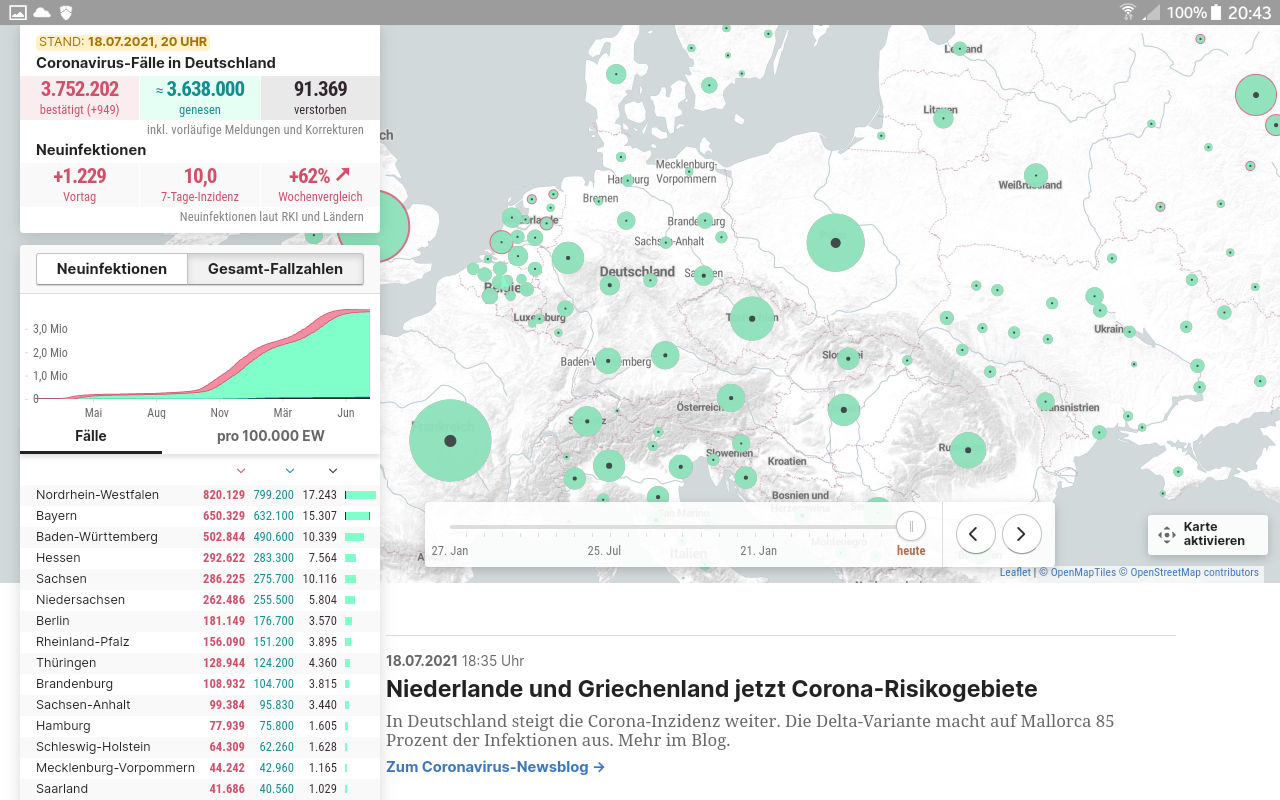Select the Sachsen-Anhalt row
The height and width of the screenshot is (800, 1280).
click(200, 705)
